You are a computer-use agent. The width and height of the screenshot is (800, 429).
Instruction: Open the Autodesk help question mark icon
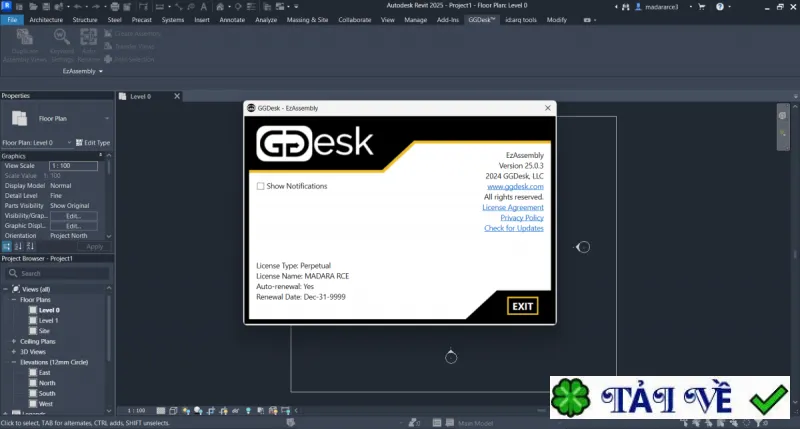coord(719,7)
